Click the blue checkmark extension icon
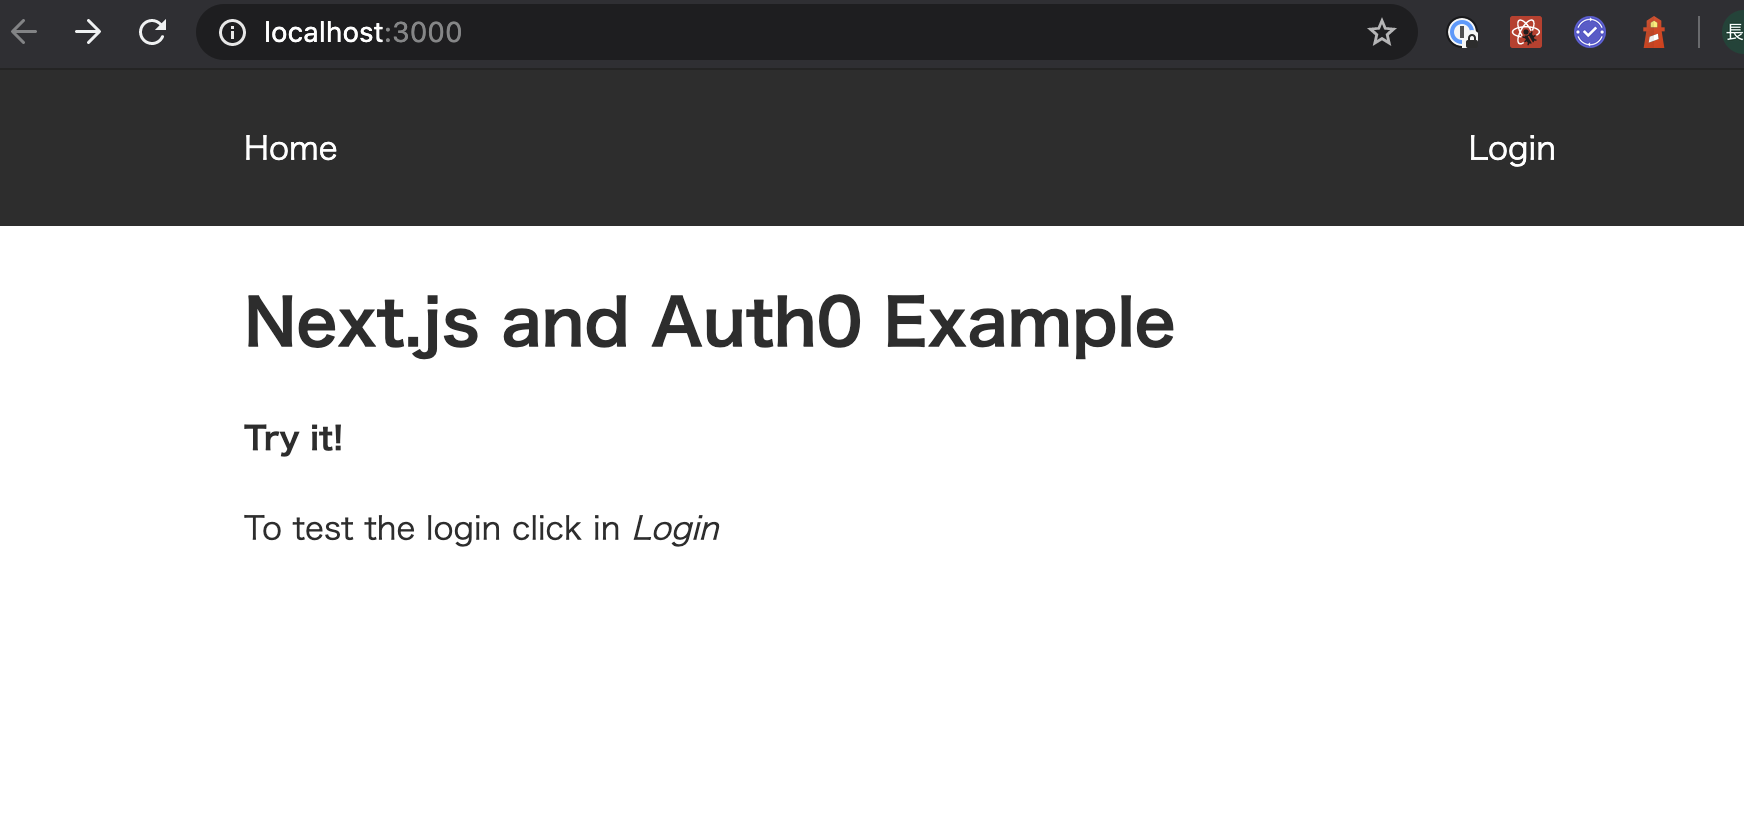 1589,33
